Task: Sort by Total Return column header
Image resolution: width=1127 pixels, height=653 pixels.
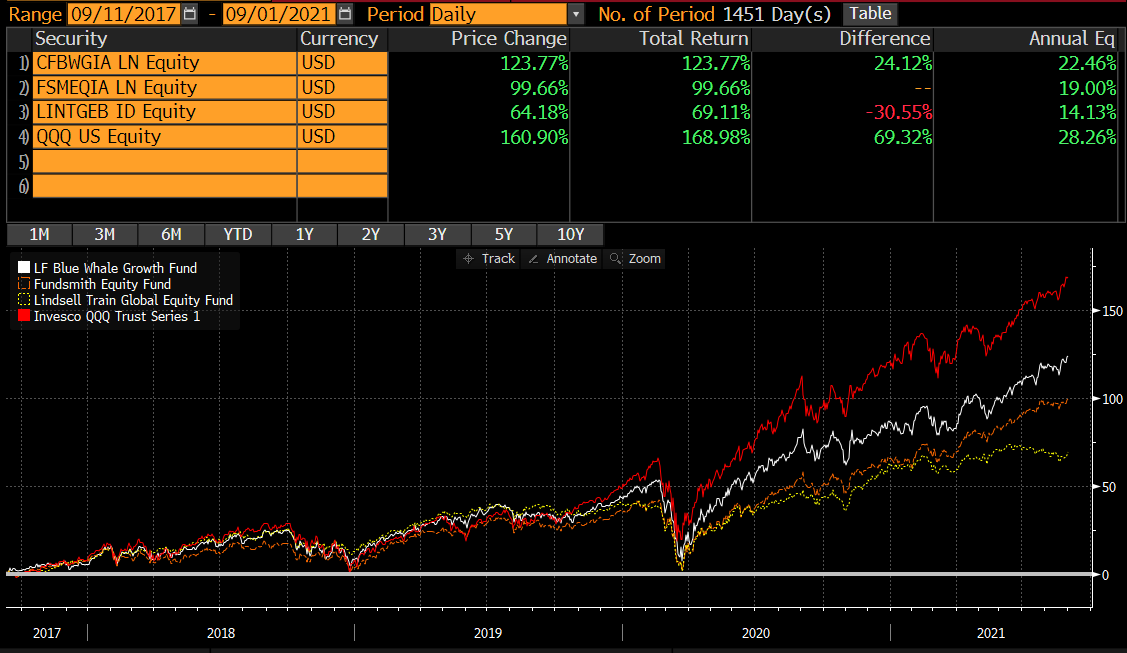Action: 694,39
